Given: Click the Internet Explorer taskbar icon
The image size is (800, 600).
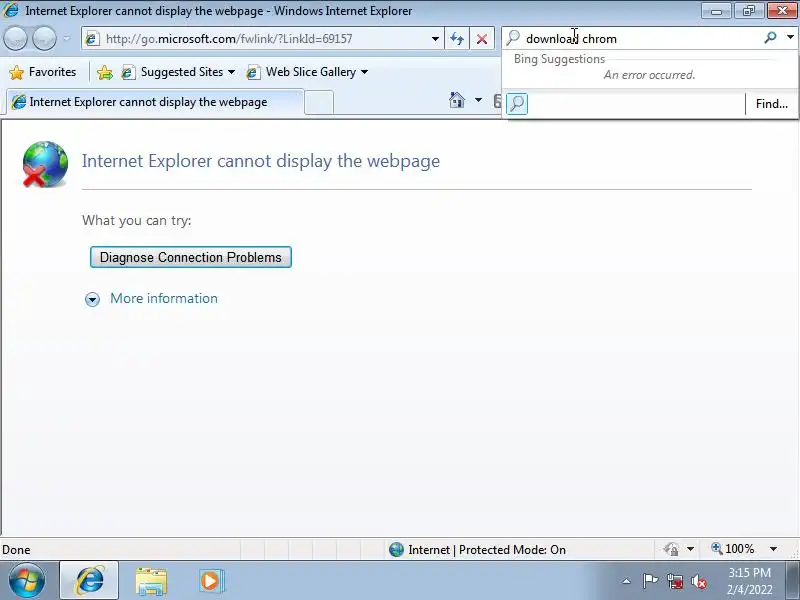Looking at the screenshot, I should [89, 581].
